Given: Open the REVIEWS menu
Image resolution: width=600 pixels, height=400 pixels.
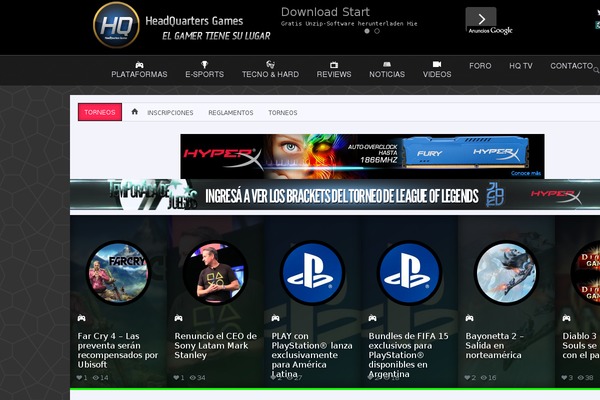Looking at the screenshot, I should 334,74.
